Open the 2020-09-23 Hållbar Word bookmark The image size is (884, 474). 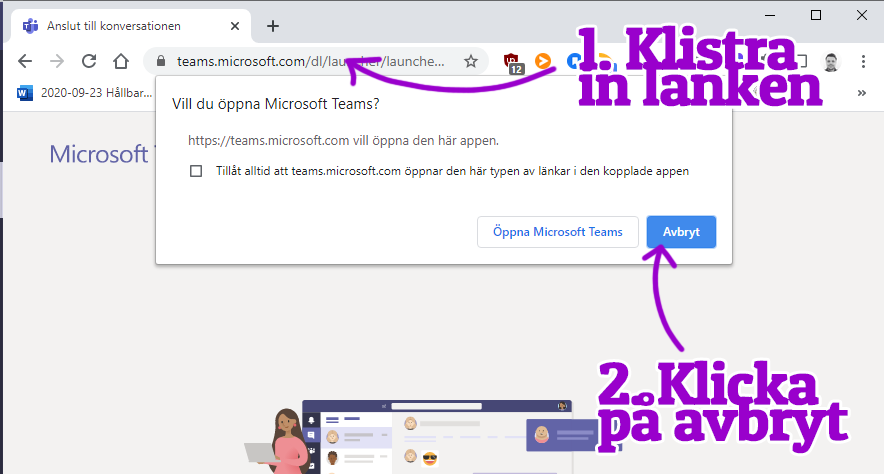(85, 93)
